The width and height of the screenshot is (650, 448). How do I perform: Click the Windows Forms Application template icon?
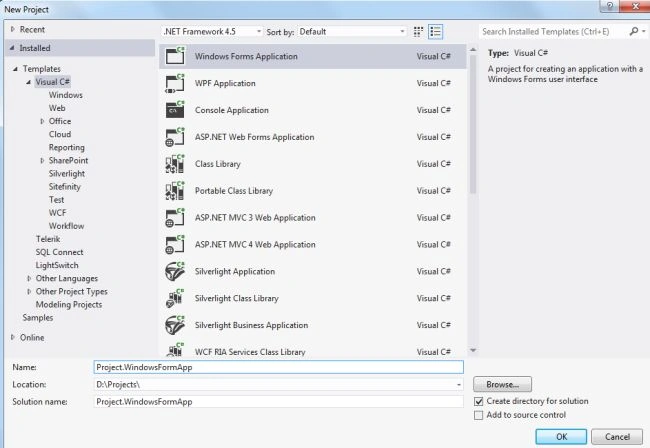tap(175, 56)
